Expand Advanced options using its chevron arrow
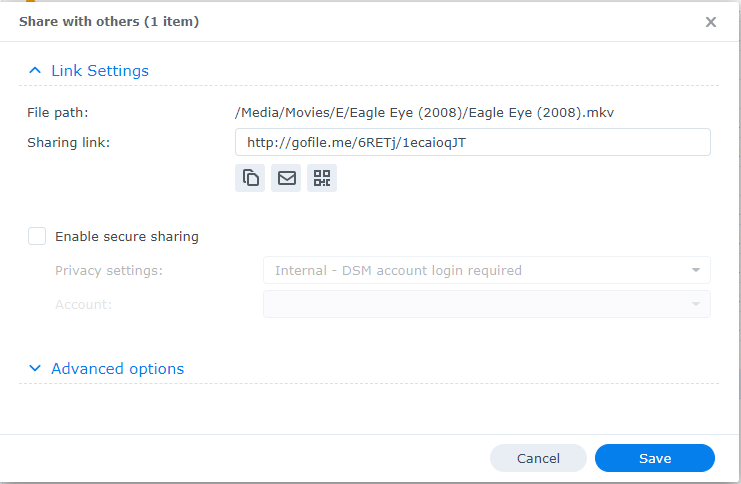 pyautogui.click(x=35, y=369)
